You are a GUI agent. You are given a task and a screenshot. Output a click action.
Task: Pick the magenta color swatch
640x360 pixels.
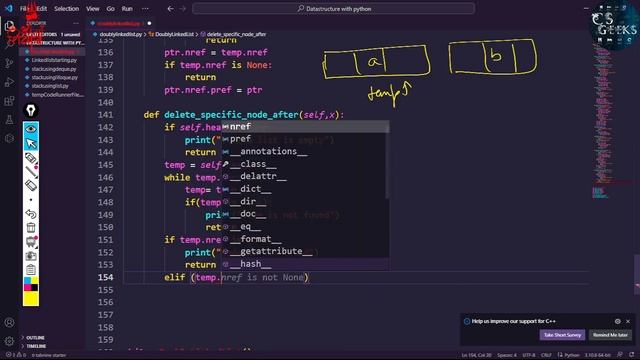[27, 287]
